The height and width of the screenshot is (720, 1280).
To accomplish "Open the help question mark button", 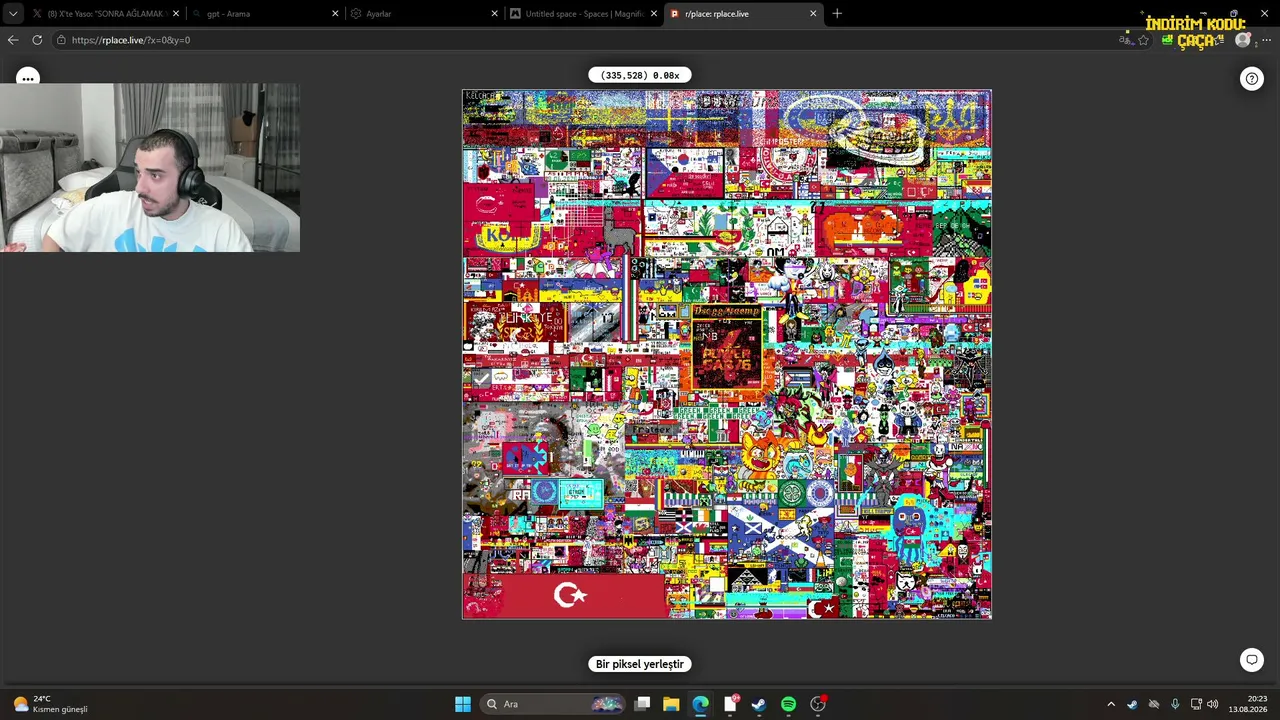I will tap(1252, 79).
